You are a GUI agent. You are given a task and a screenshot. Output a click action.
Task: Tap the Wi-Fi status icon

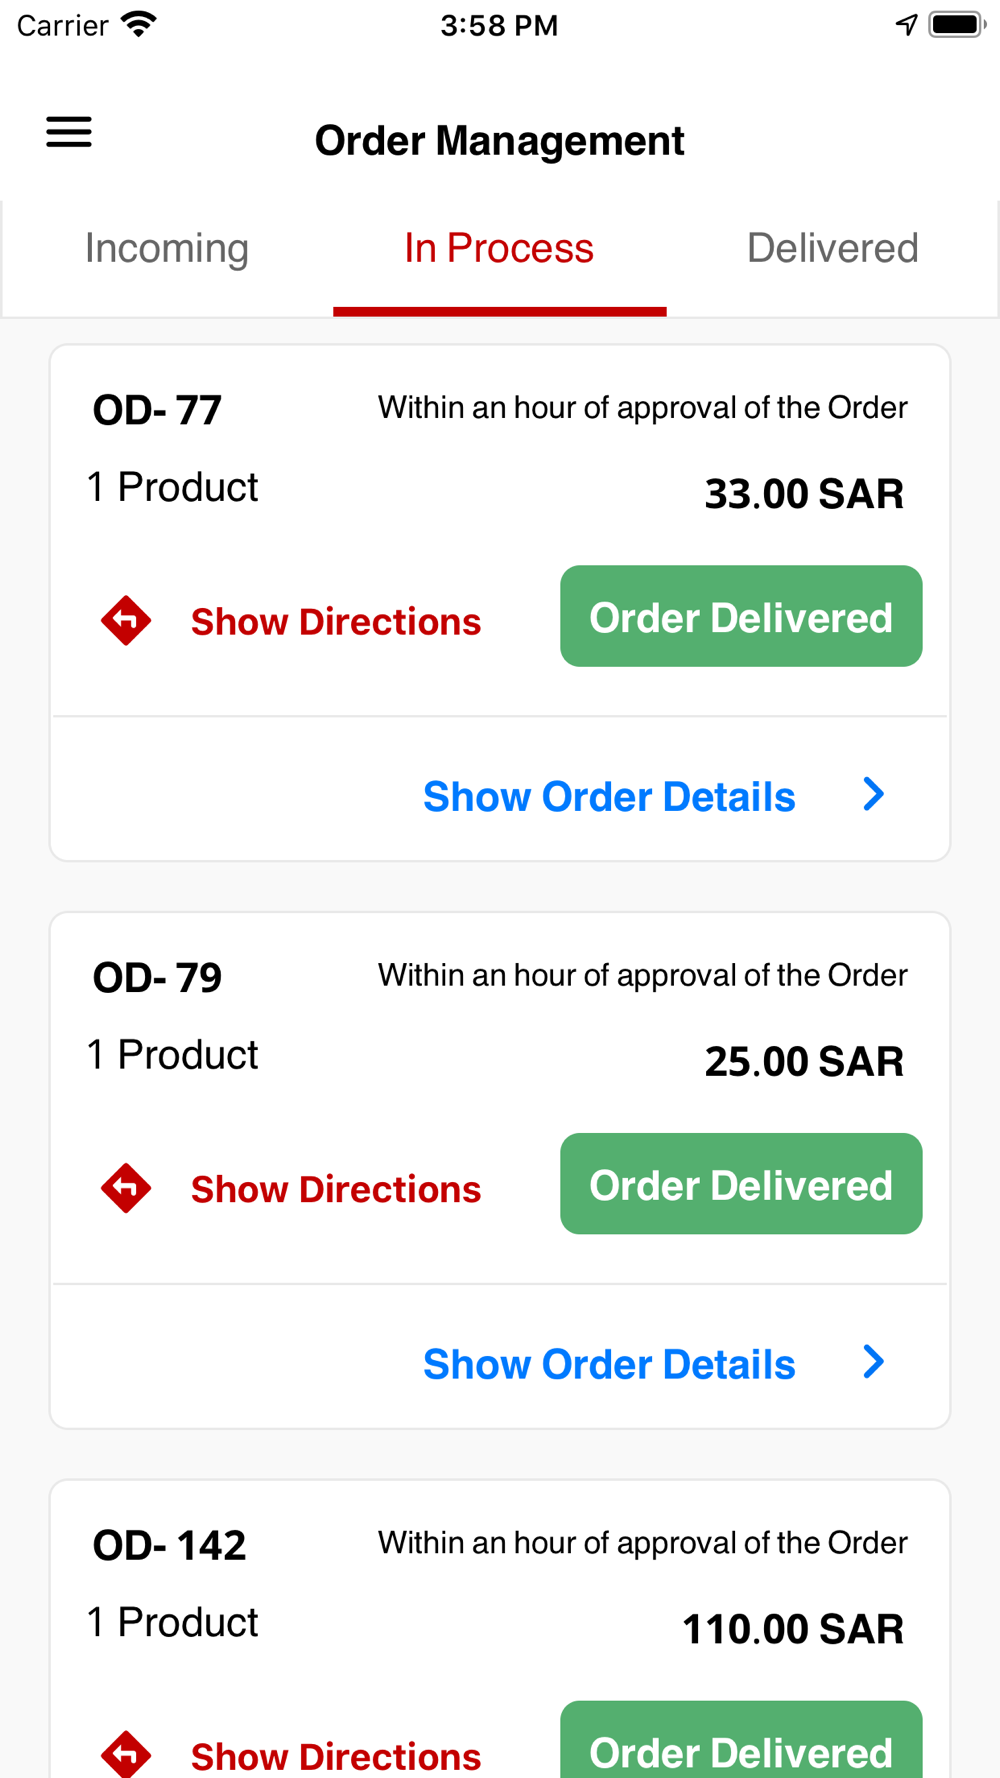point(139,24)
